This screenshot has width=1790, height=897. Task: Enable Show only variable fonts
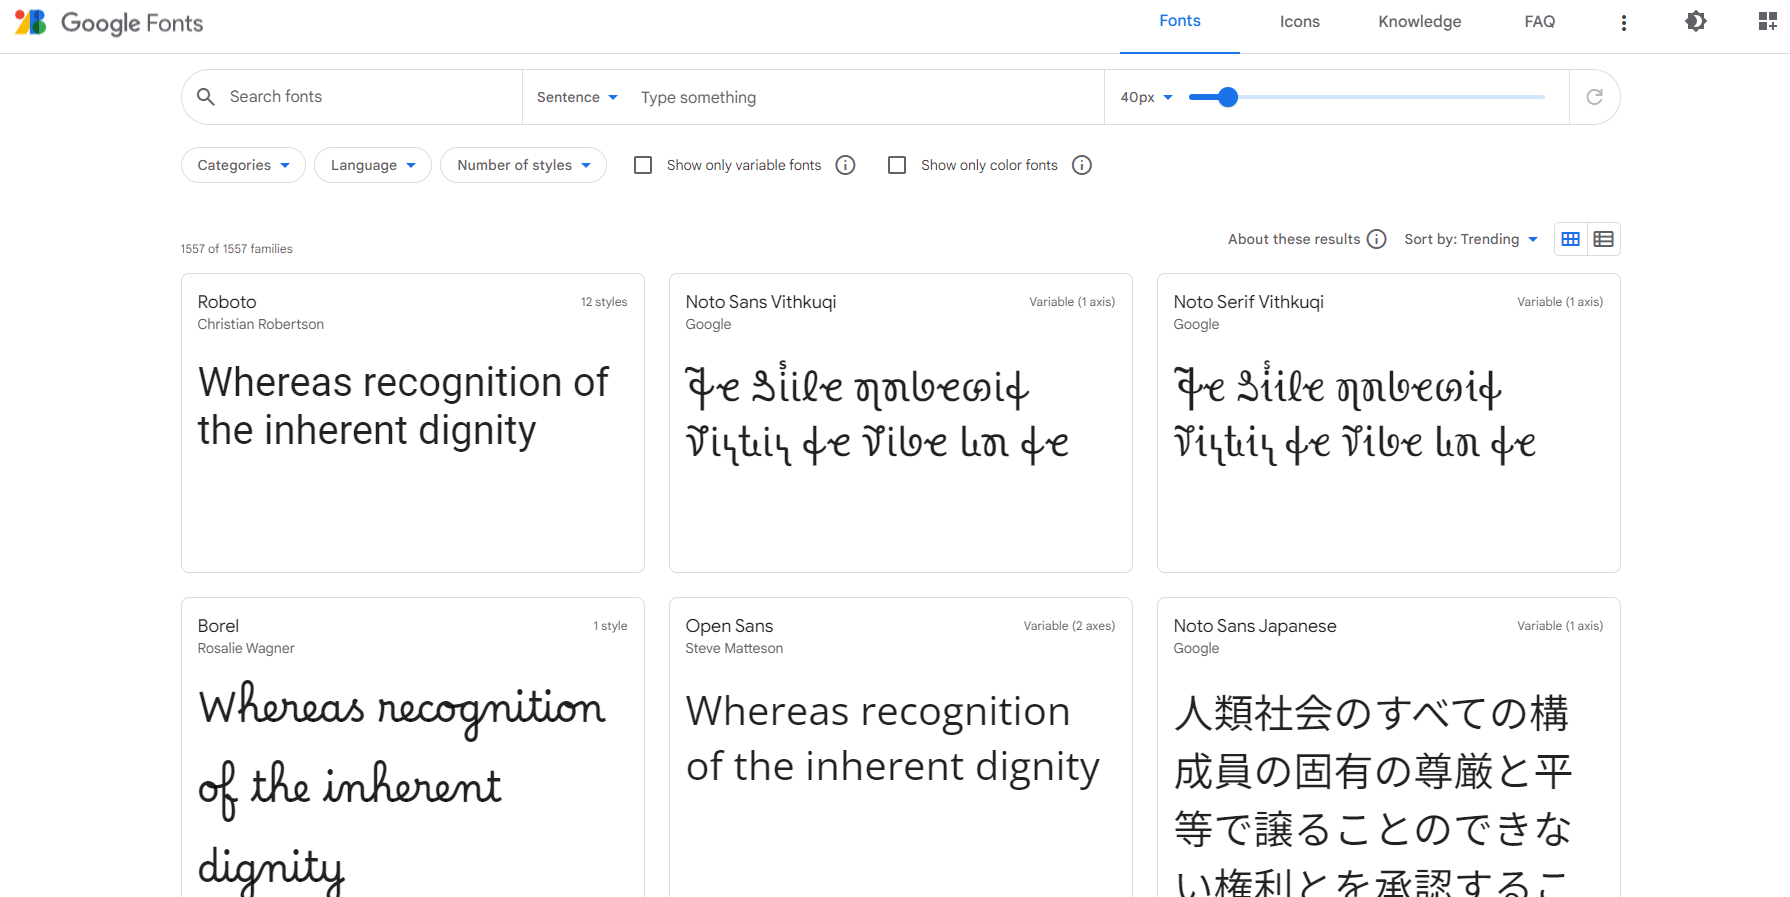pos(642,165)
